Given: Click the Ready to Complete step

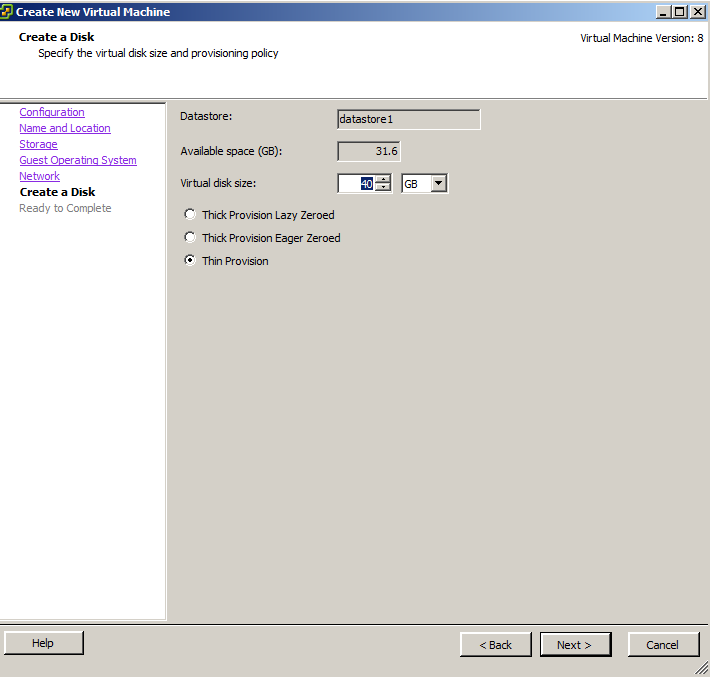Looking at the screenshot, I should 65,208.
